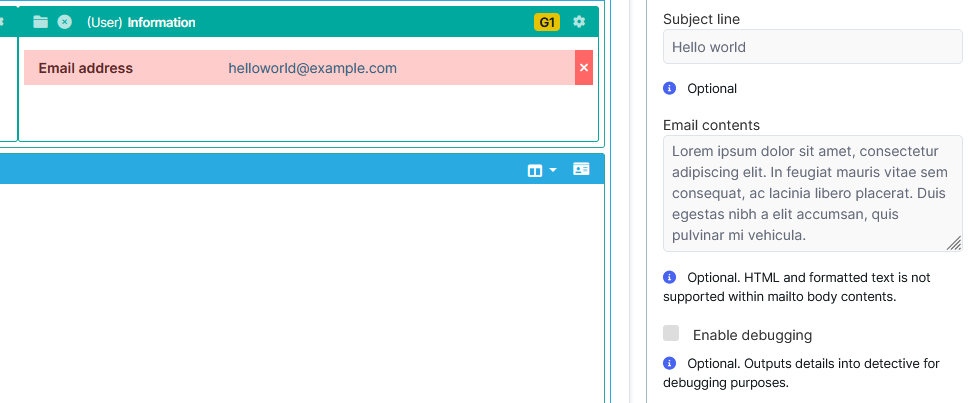This screenshot has width=974, height=403.
Task: Click the yellow G1 badge
Action: (547, 22)
